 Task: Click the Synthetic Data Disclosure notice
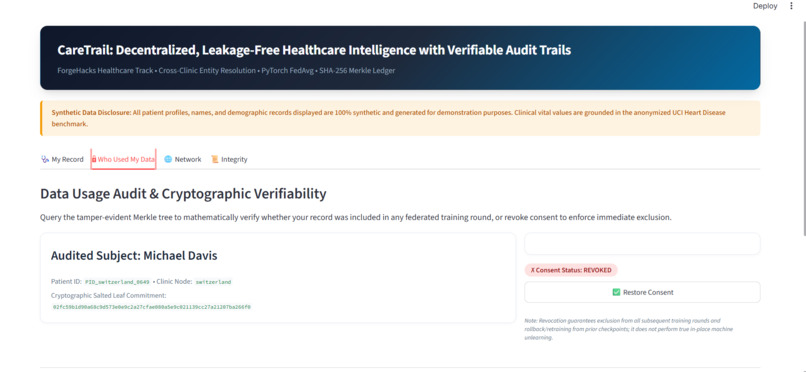(x=400, y=118)
